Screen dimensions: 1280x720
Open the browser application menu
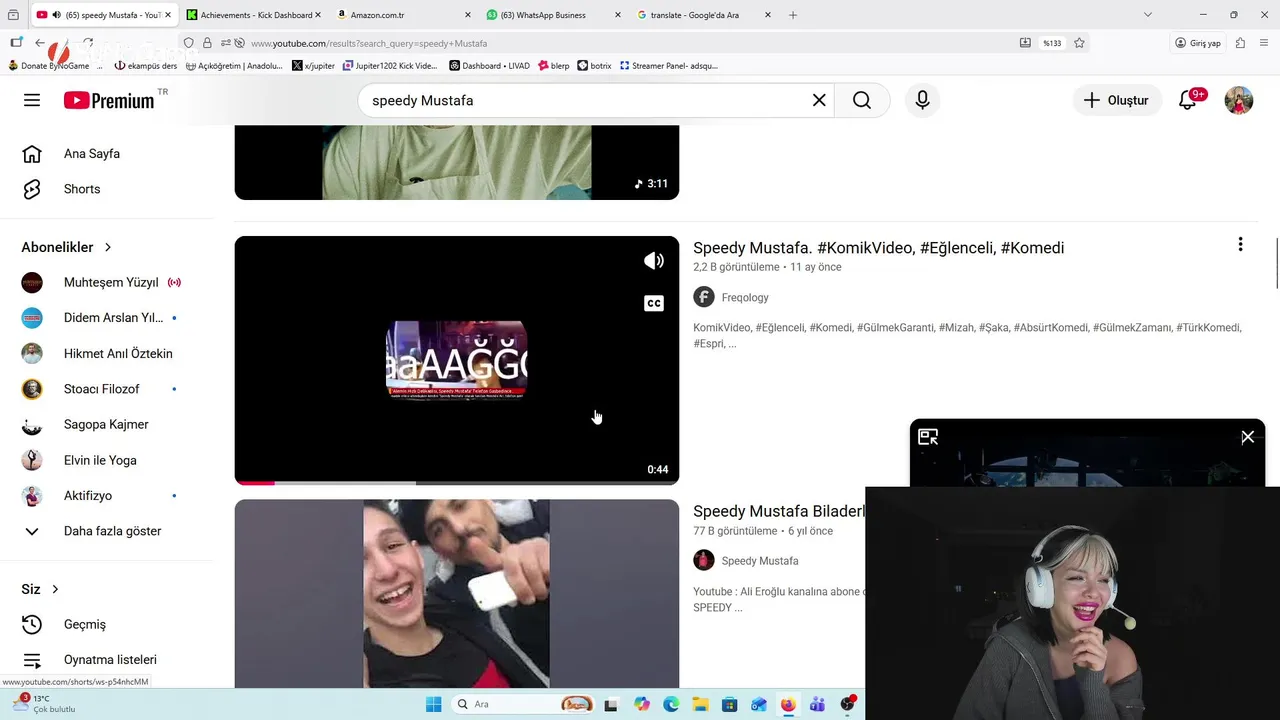coord(1264,43)
